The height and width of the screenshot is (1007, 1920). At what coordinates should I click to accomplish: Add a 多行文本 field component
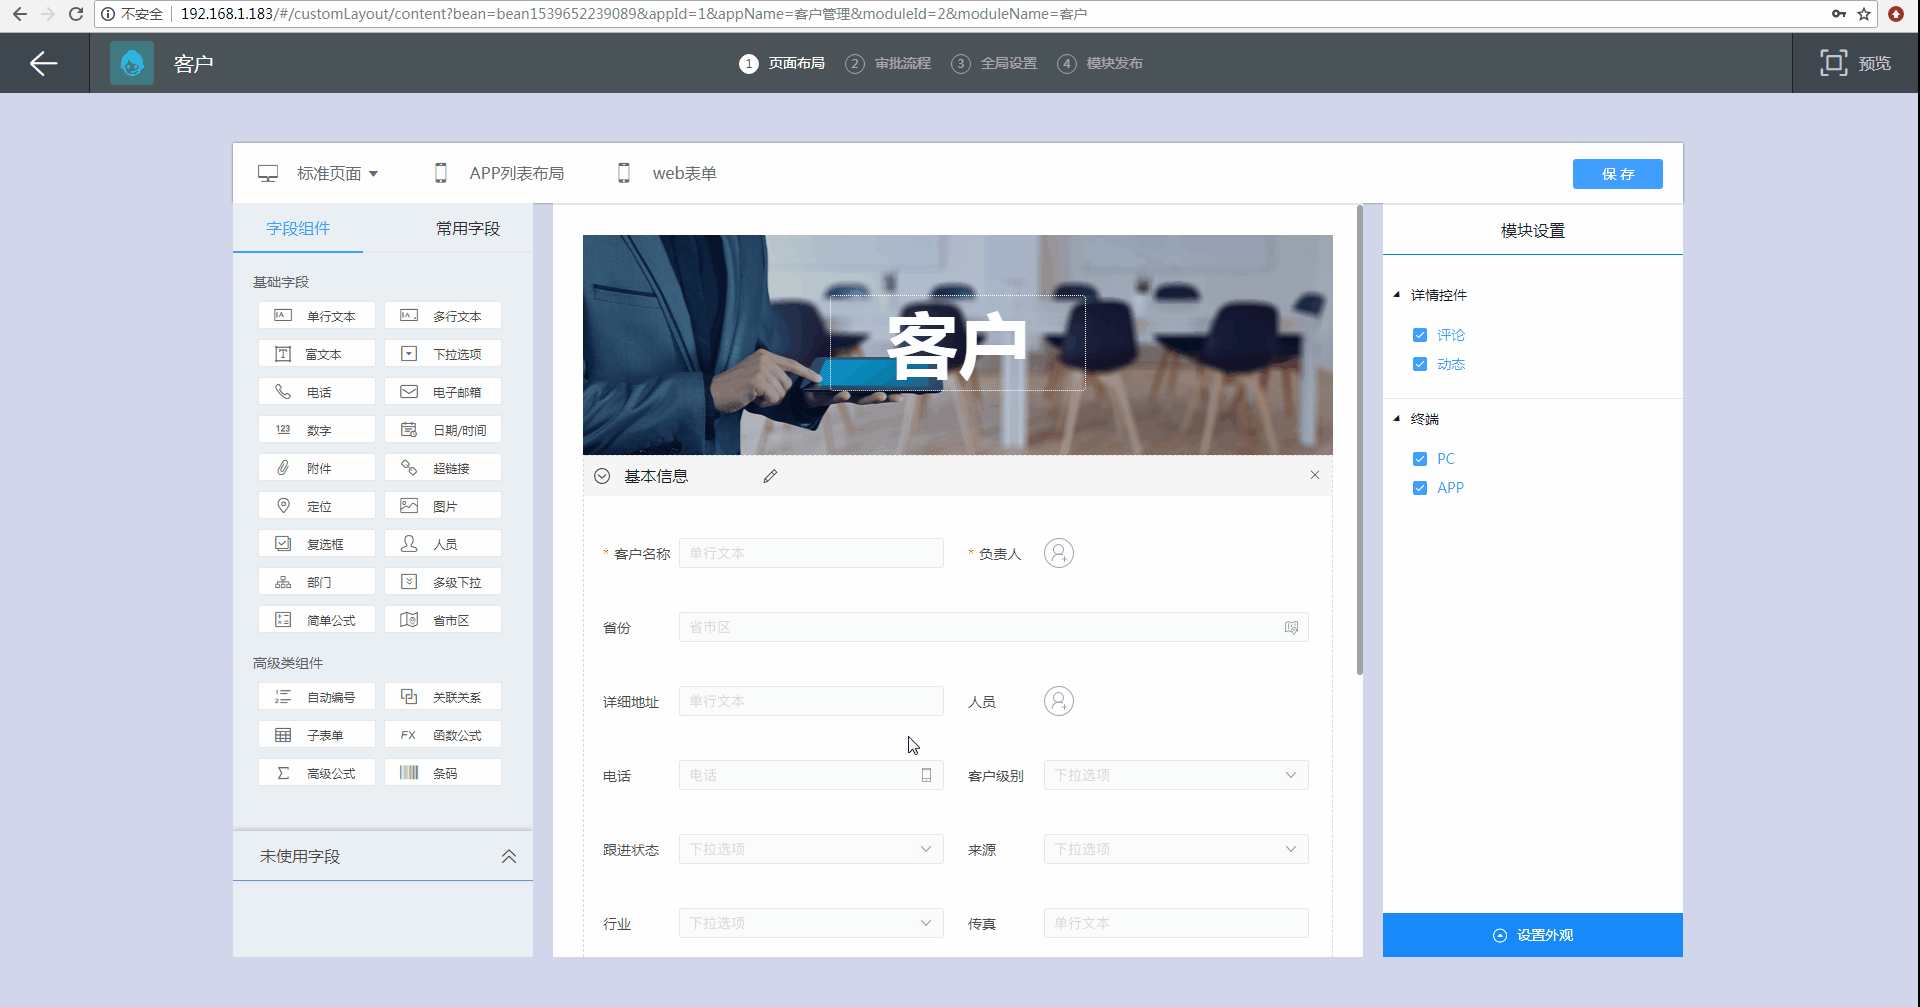pos(443,316)
